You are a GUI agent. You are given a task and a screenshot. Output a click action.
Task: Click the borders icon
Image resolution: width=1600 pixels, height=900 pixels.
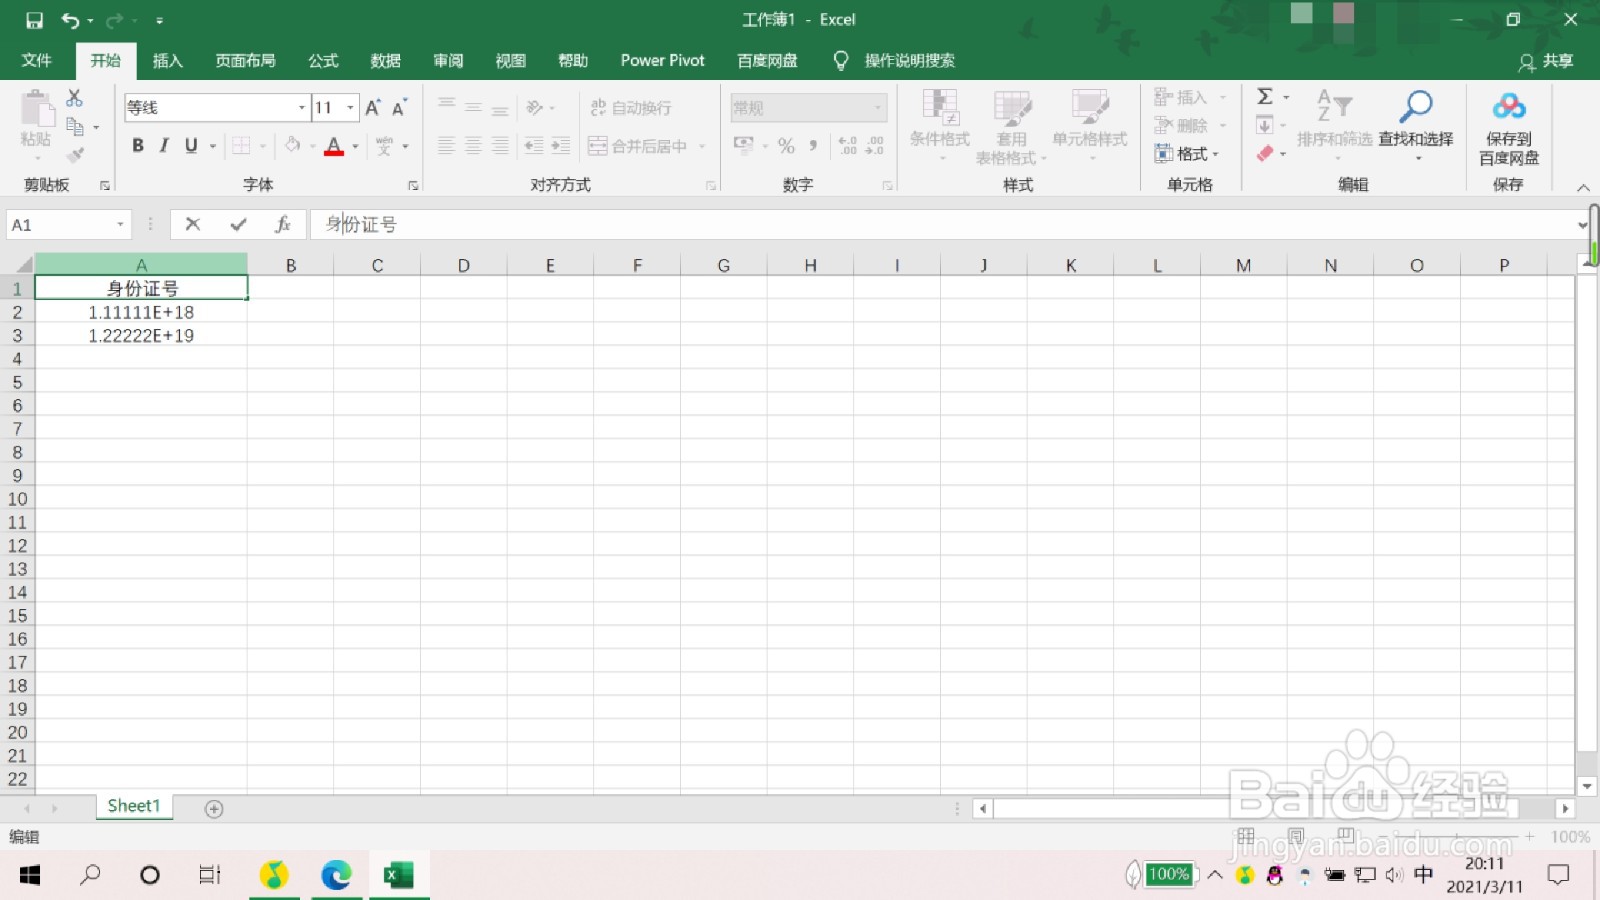coord(241,146)
